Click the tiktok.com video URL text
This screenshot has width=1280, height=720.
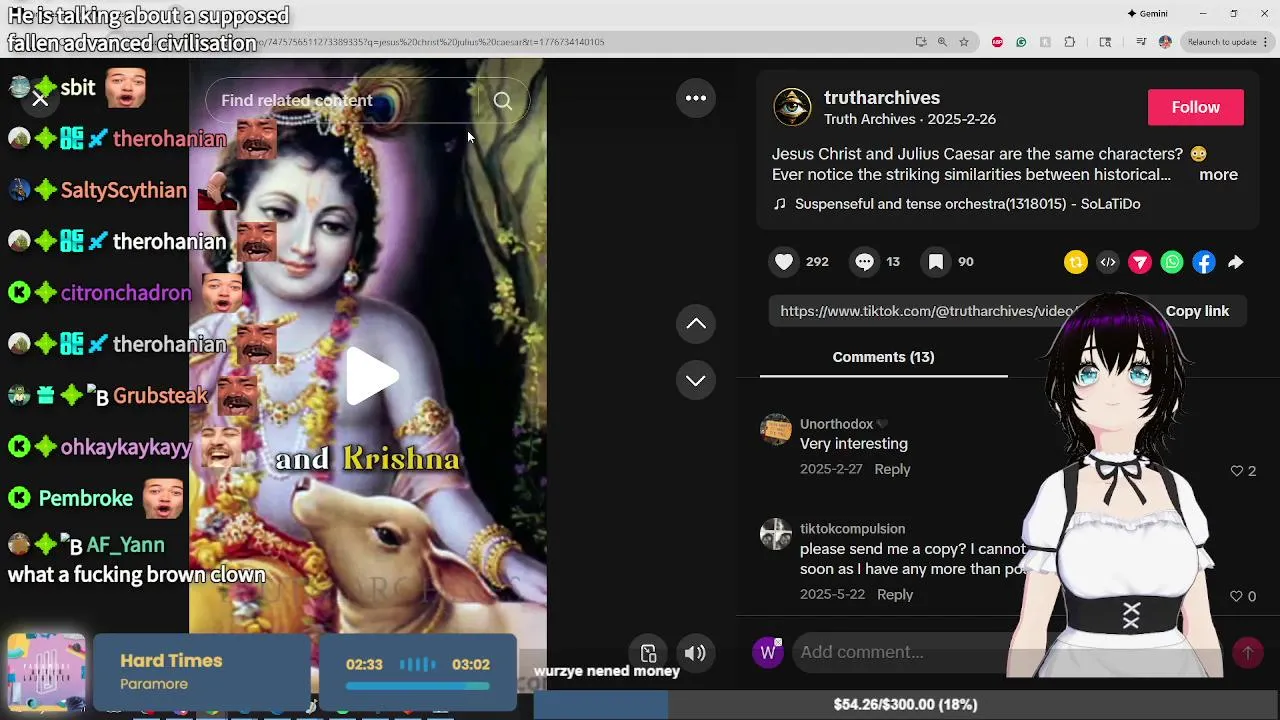tap(926, 311)
